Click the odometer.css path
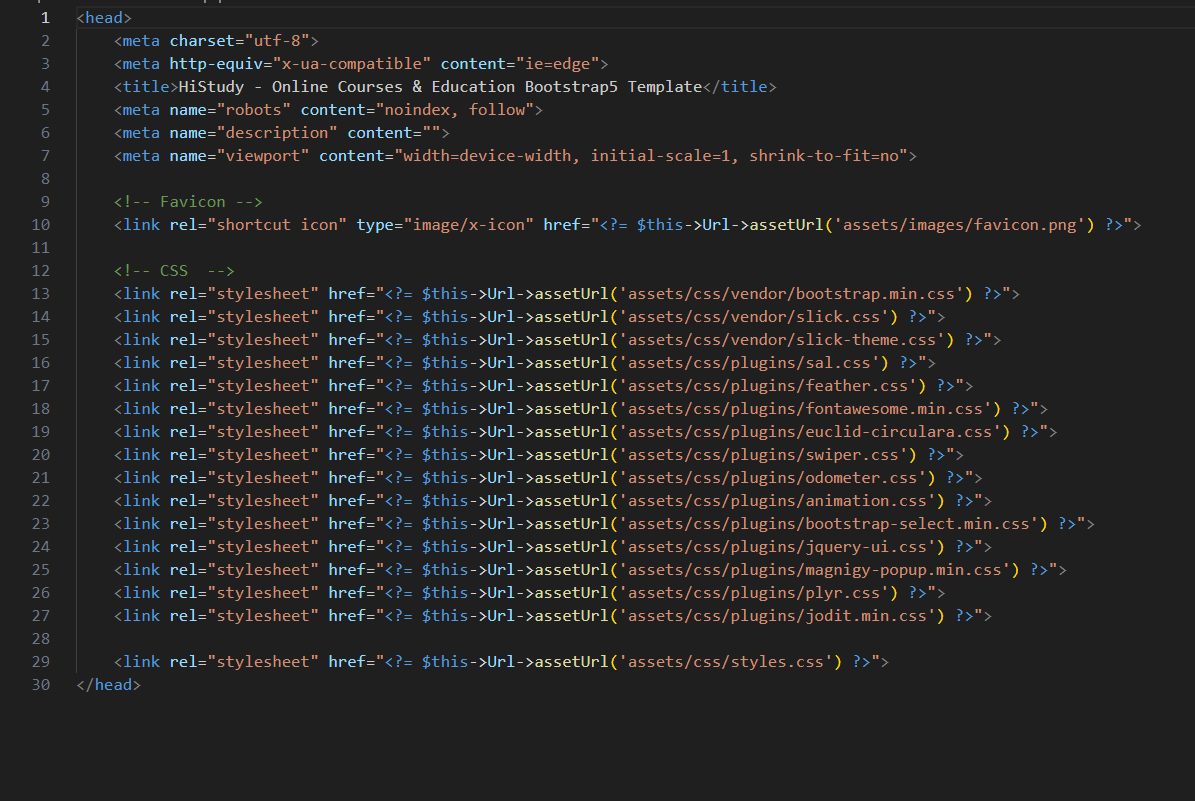This screenshot has width=1195, height=801. click(x=773, y=477)
